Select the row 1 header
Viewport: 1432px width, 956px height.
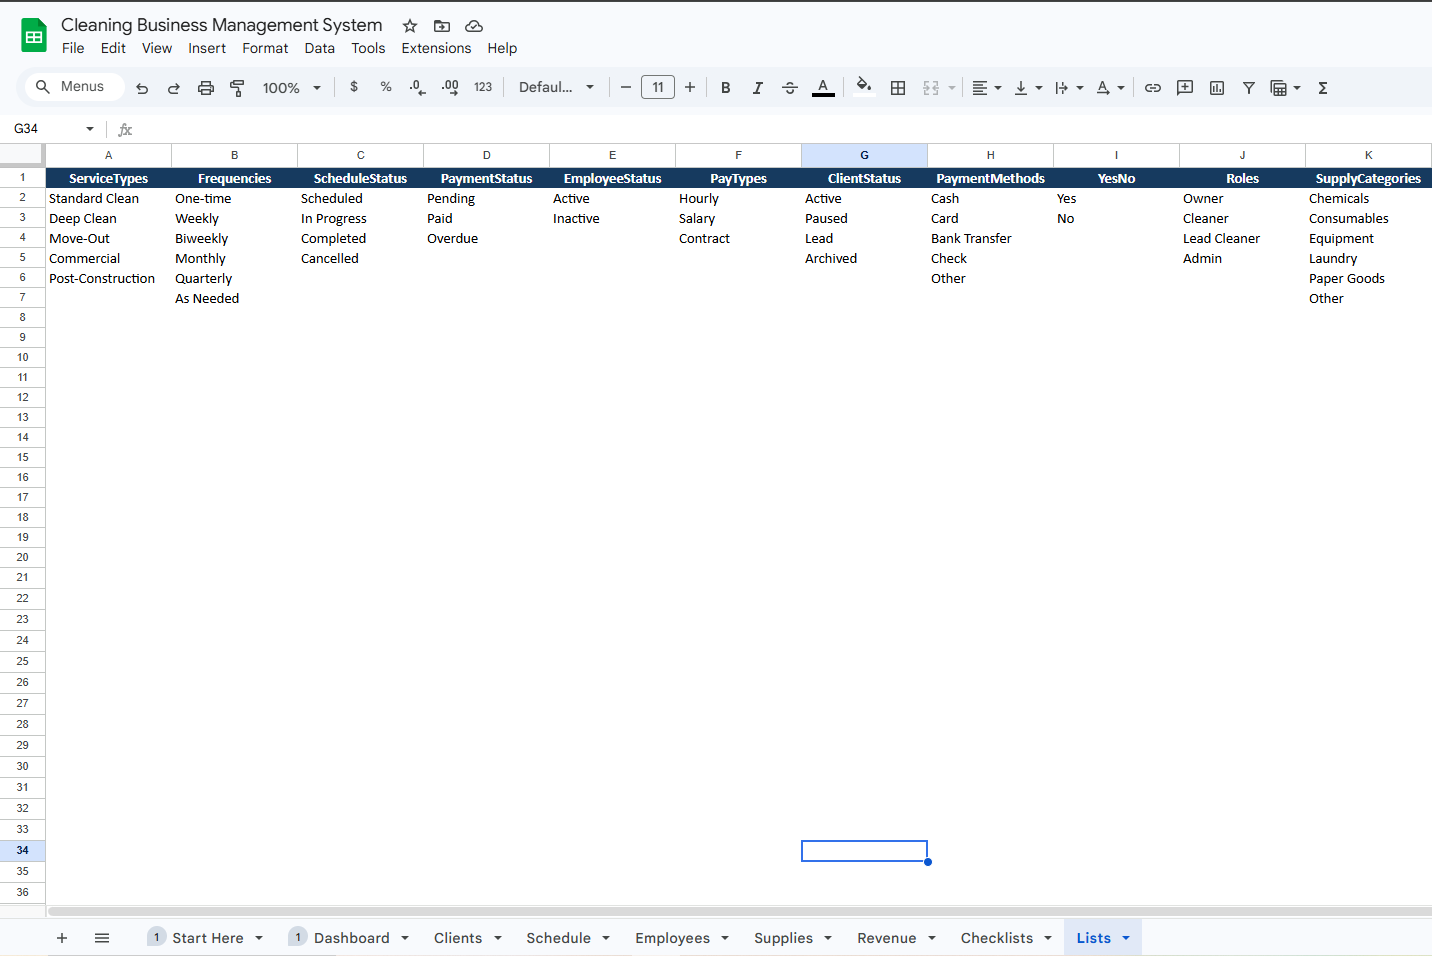click(22, 178)
